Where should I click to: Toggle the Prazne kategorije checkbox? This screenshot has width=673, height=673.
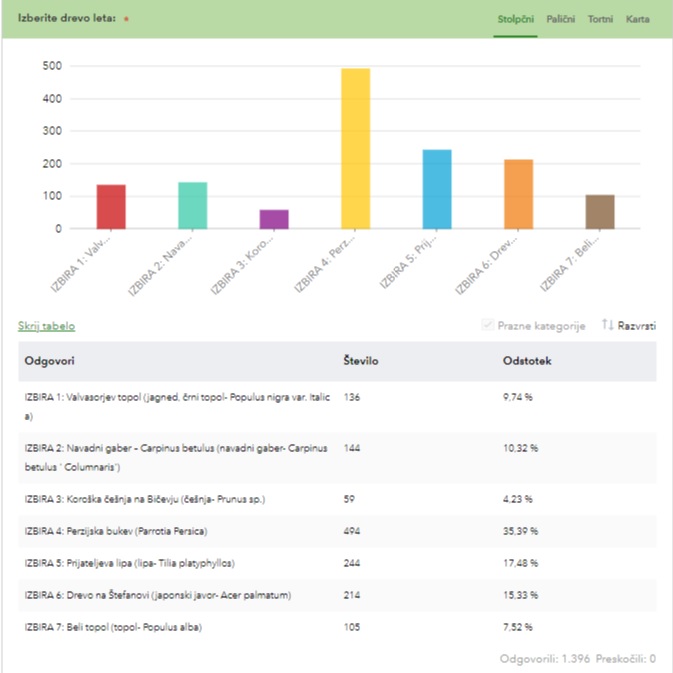click(x=488, y=326)
